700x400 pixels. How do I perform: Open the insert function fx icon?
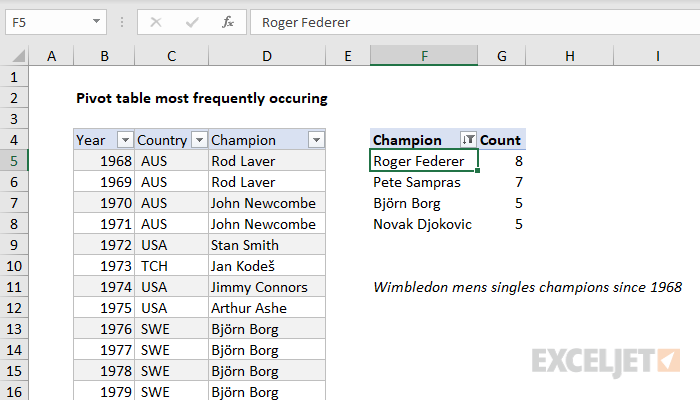pos(228,22)
